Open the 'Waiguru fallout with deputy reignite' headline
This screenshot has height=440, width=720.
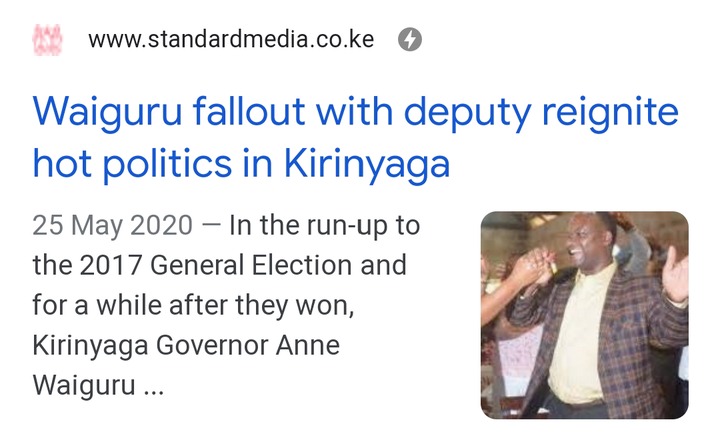click(x=355, y=112)
